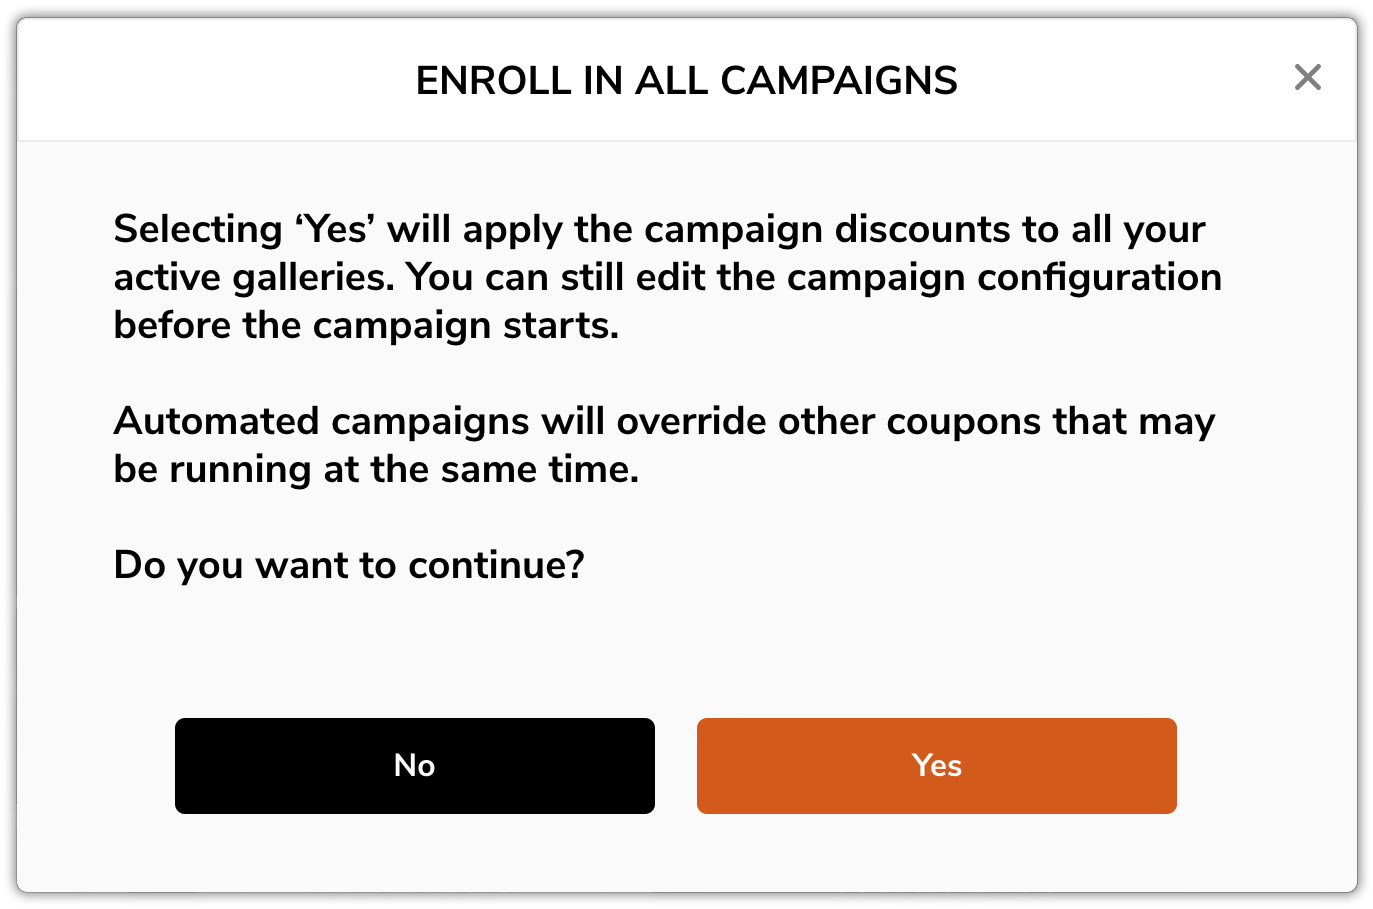Select the 'ENROLL IN ALL CAMPAIGNS' title text
1373x909 pixels.
pos(686,81)
